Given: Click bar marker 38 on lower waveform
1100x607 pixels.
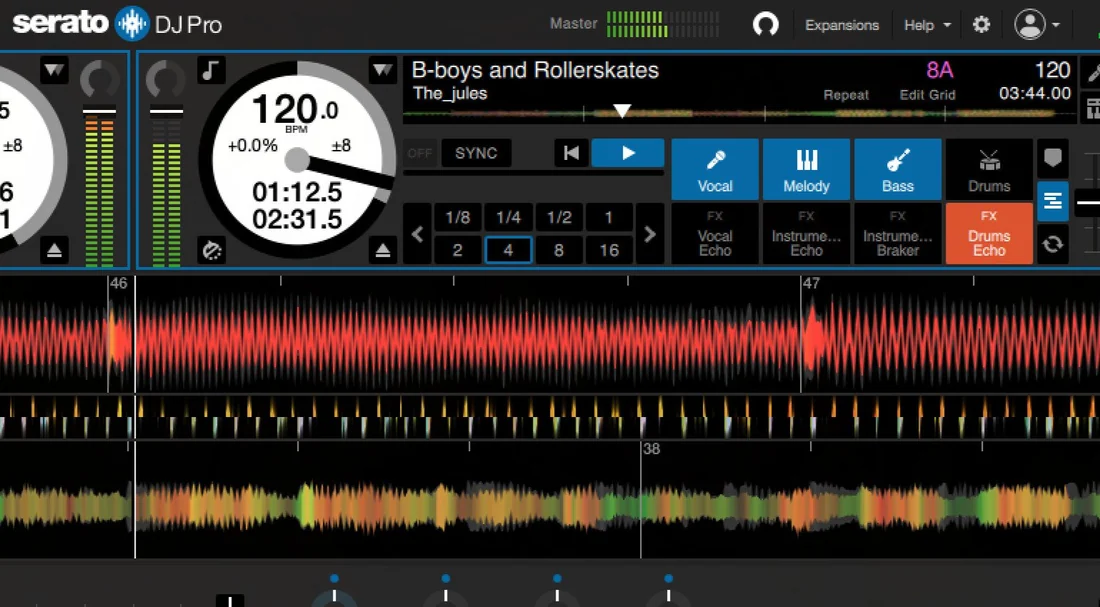Looking at the screenshot, I should click(x=651, y=449).
